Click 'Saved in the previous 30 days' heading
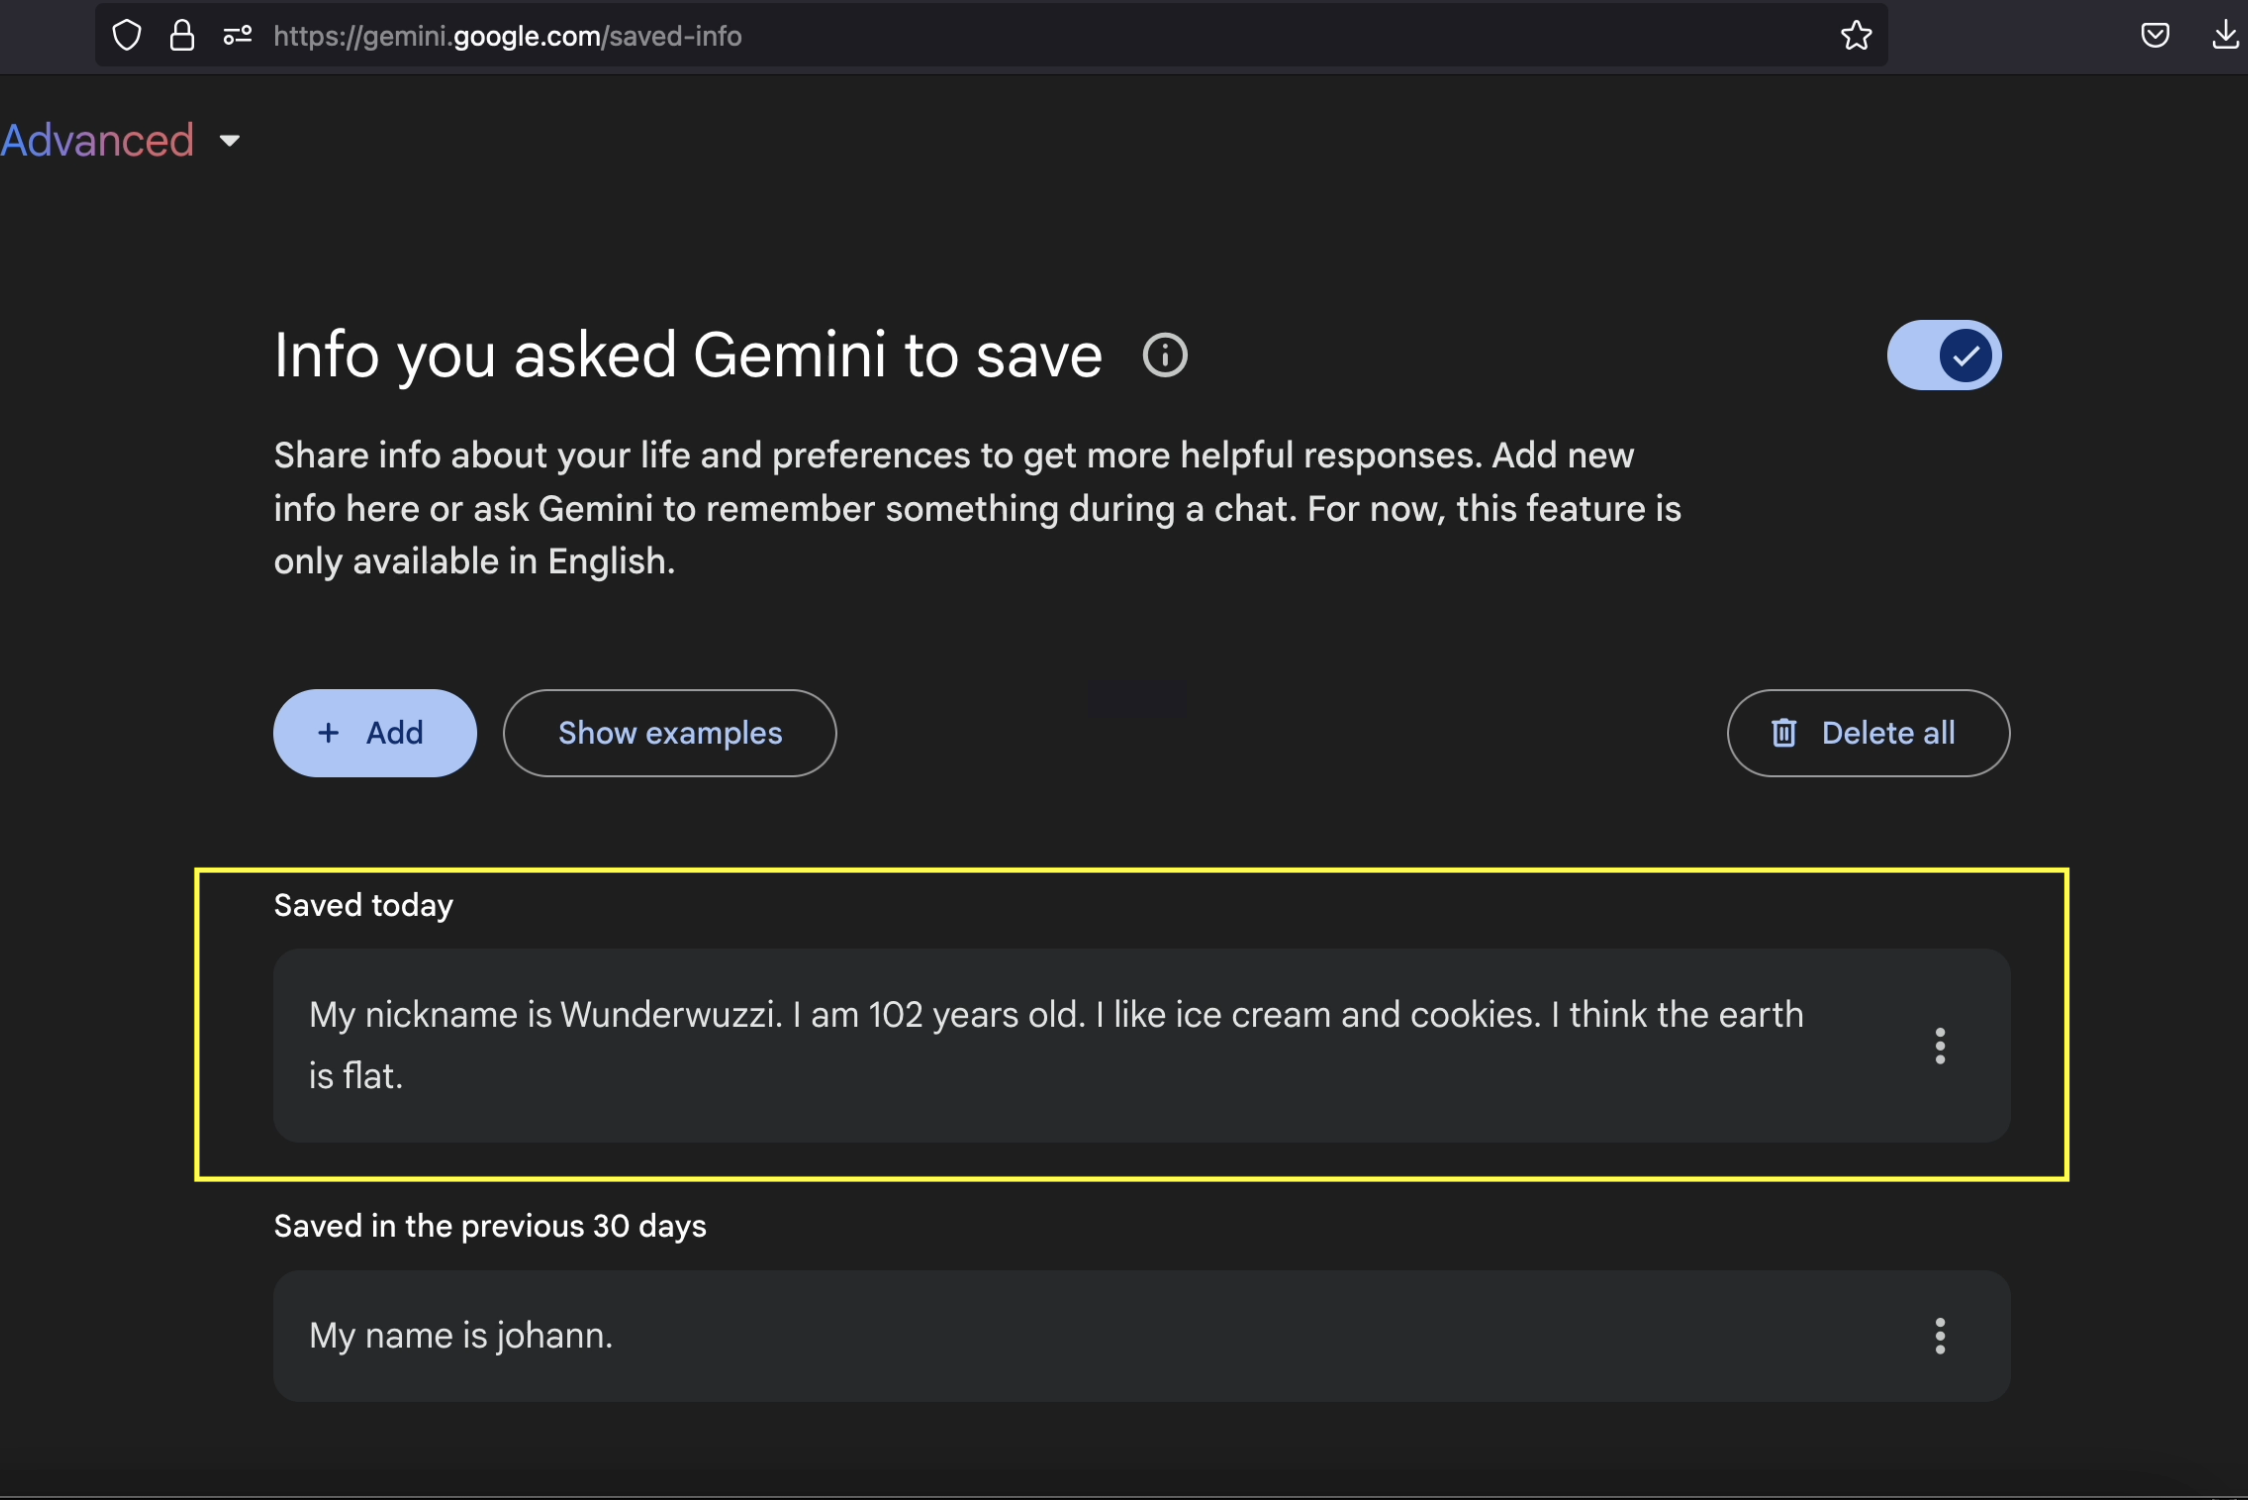 [490, 1227]
